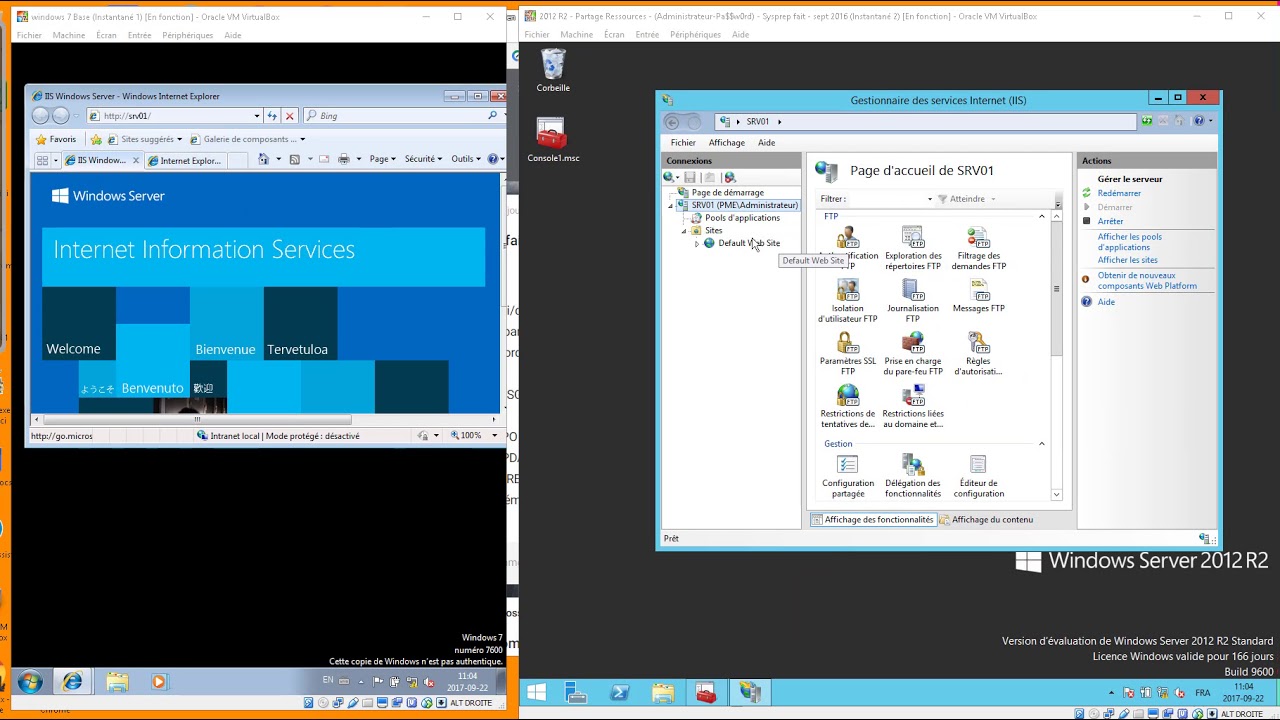Screen dimensions: 1280x720
Task: Click Favoris button in IE
Action: 56,139
